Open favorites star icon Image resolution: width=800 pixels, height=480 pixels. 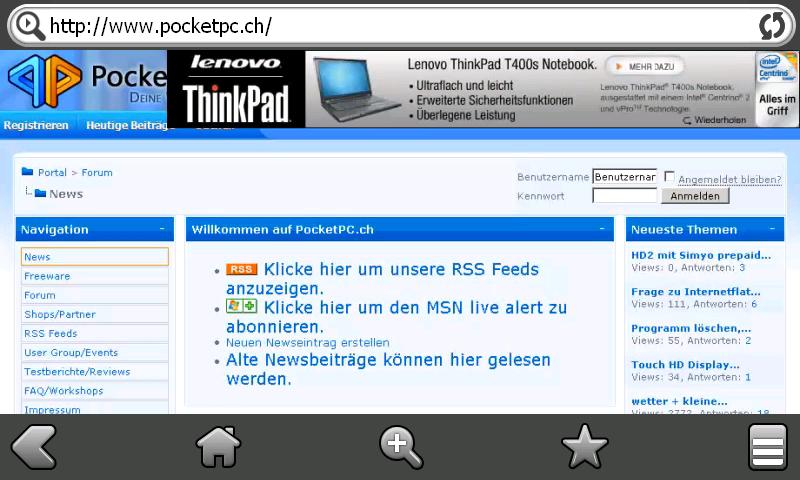585,446
